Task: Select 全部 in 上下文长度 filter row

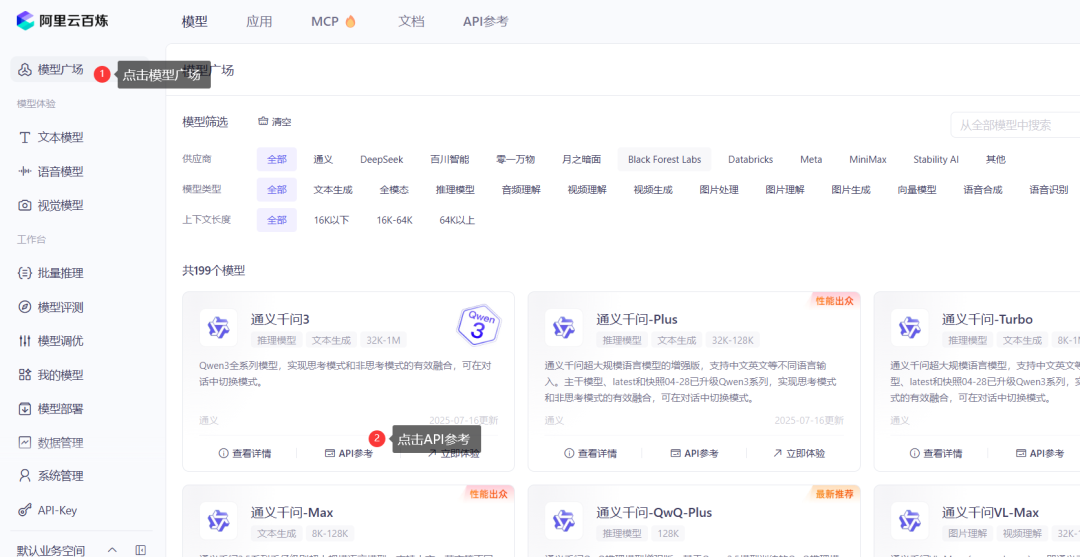Action: pos(277,220)
